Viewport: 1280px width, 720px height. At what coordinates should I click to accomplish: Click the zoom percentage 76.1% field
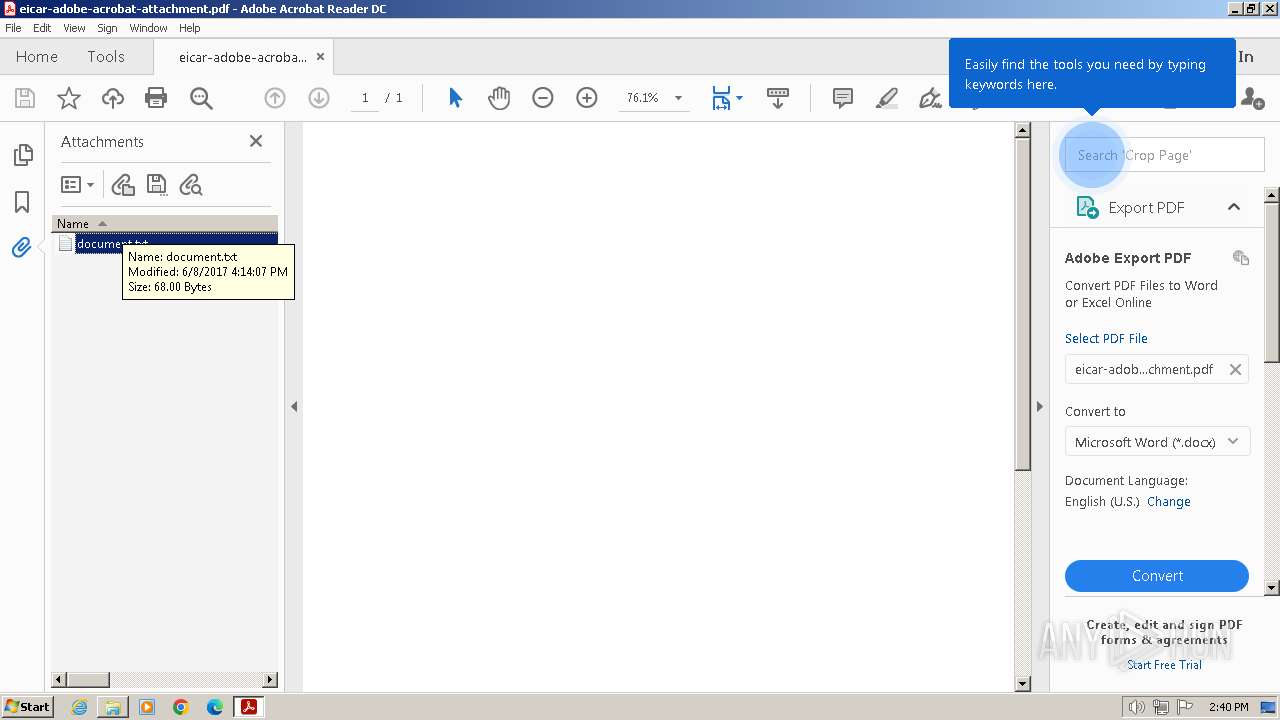click(642, 98)
